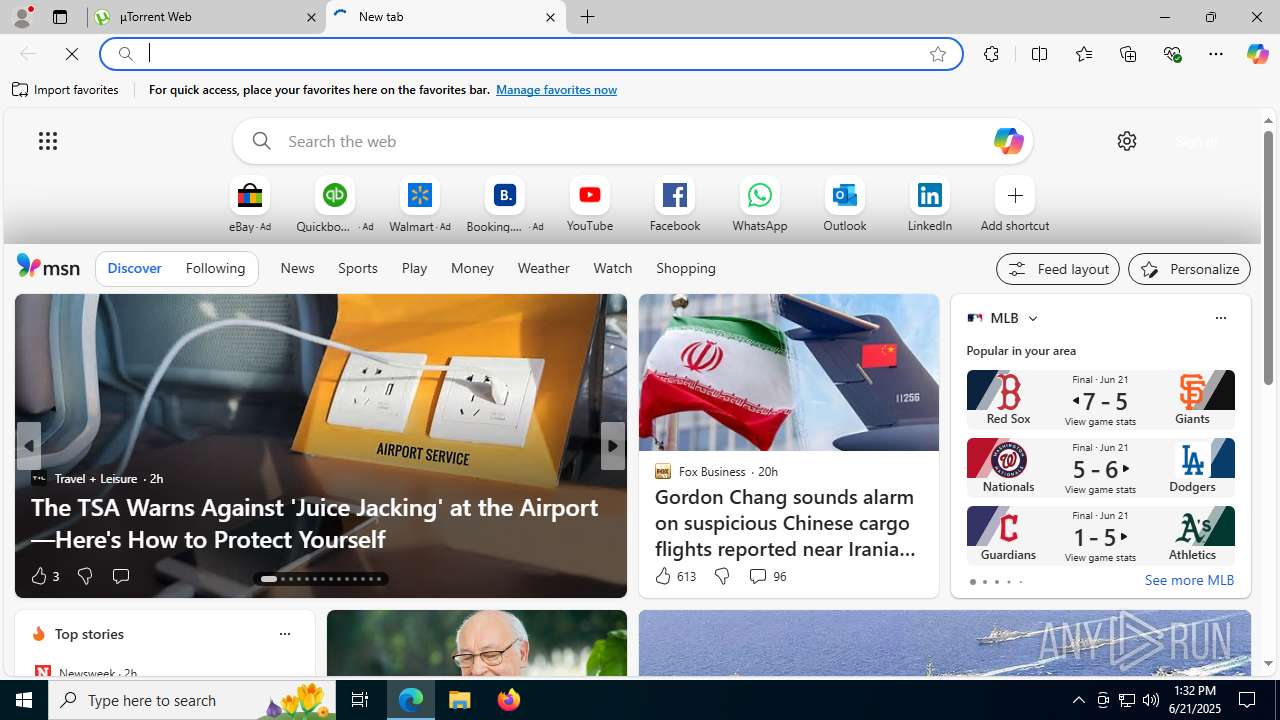
Task: Go to next carousel slide
Action: point(612,446)
